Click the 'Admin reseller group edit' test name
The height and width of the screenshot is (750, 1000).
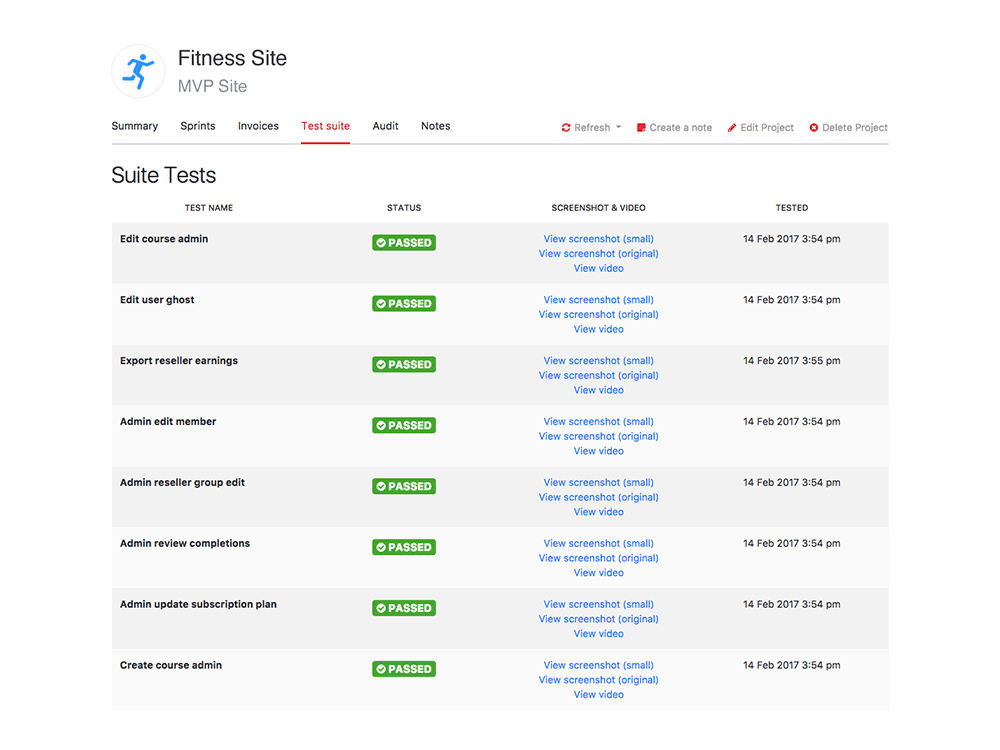pyautogui.click(x=182, y=483)
